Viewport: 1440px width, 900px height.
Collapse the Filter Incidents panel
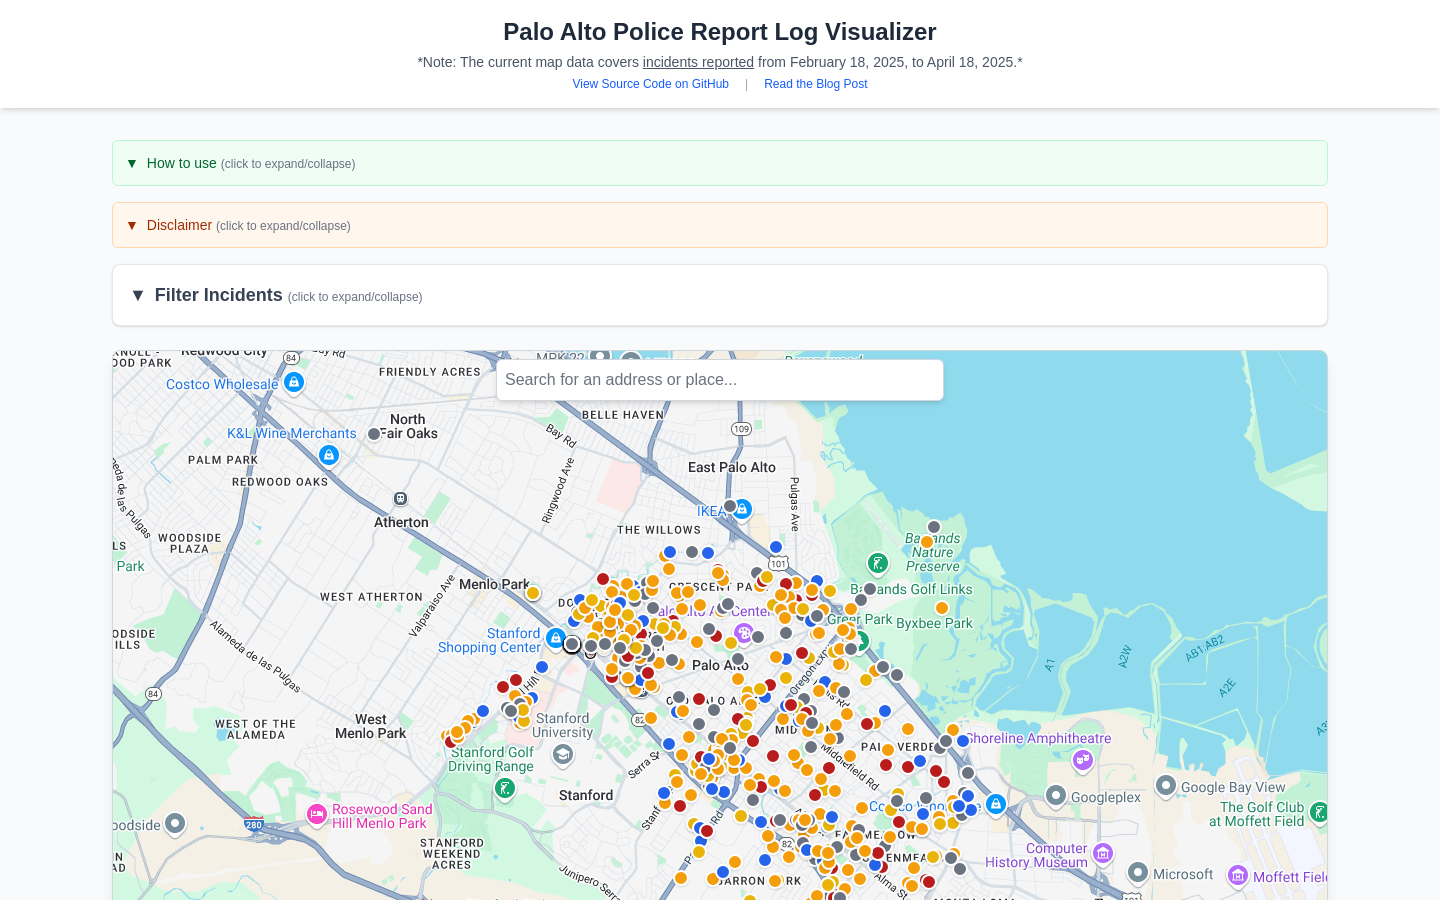[x=719, y=295]
